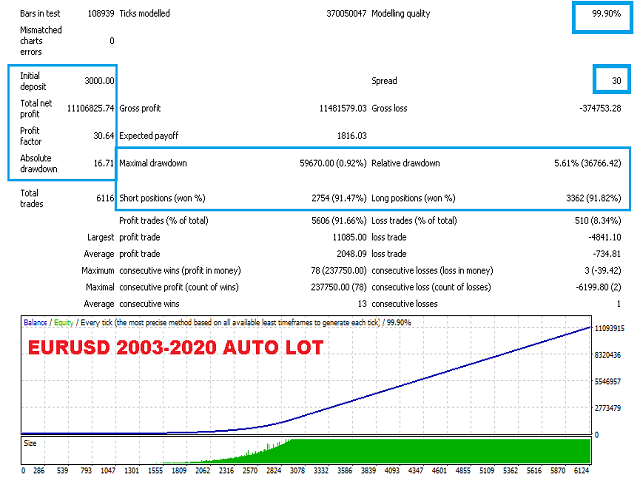
Task: Click Expected payoff value 1816.03
Action: pyautogui.click(x=351, y=136)
